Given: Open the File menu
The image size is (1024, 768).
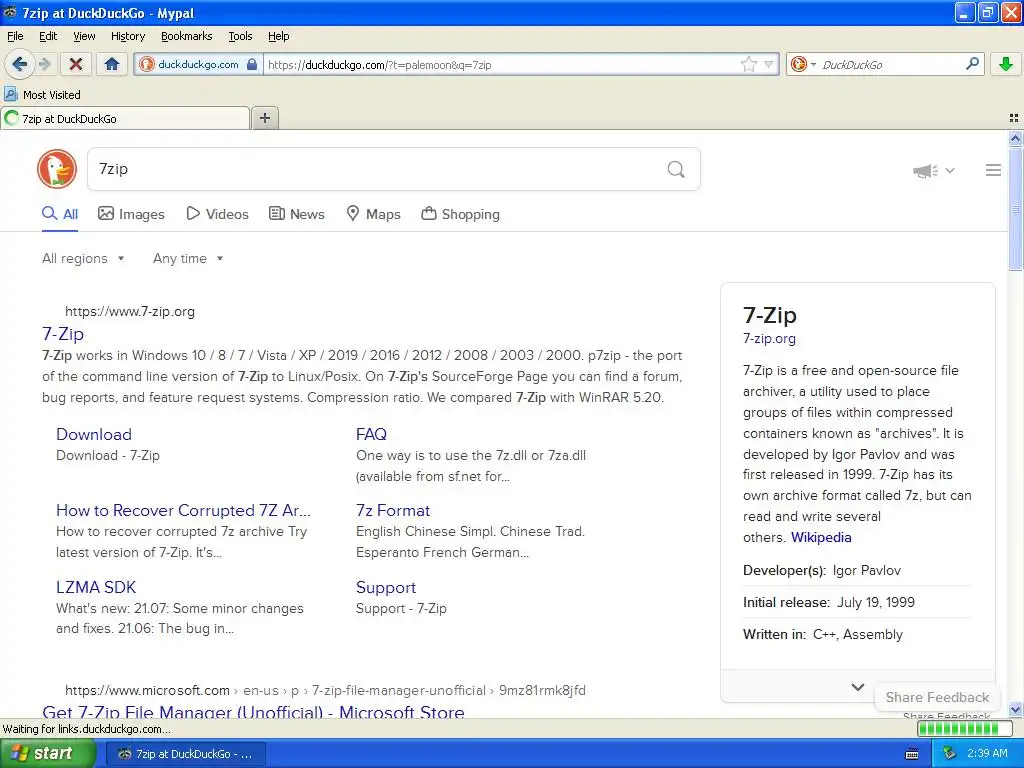Looking at the screenshot, I should point(15,36).
